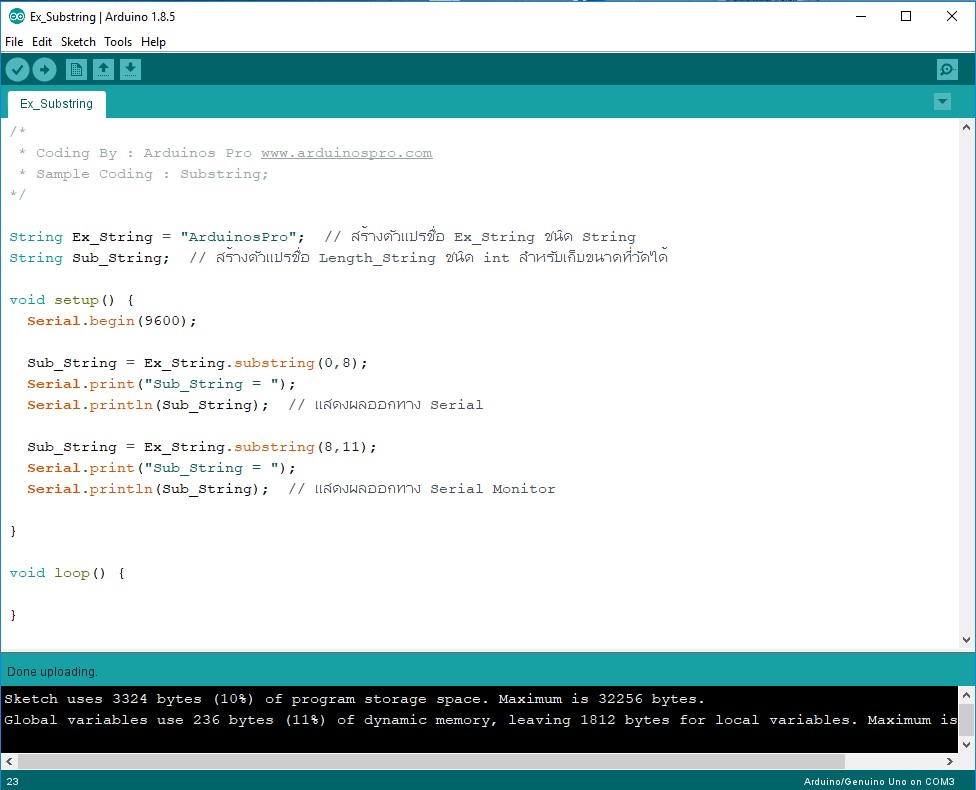The width and height of the screenshot is (976, 790).
Task: Click the Open sketch folder icon
Action: (x=104, y=69)
